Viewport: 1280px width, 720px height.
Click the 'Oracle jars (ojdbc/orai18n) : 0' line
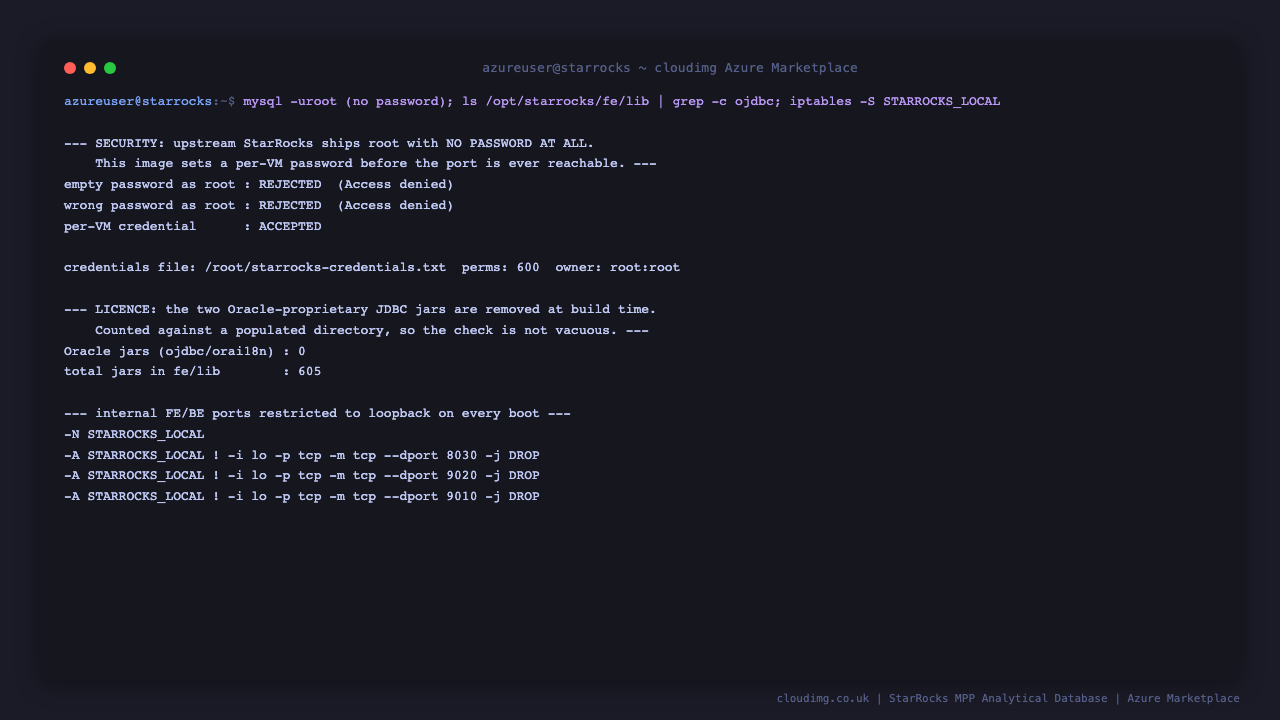(x=185, y=352)
